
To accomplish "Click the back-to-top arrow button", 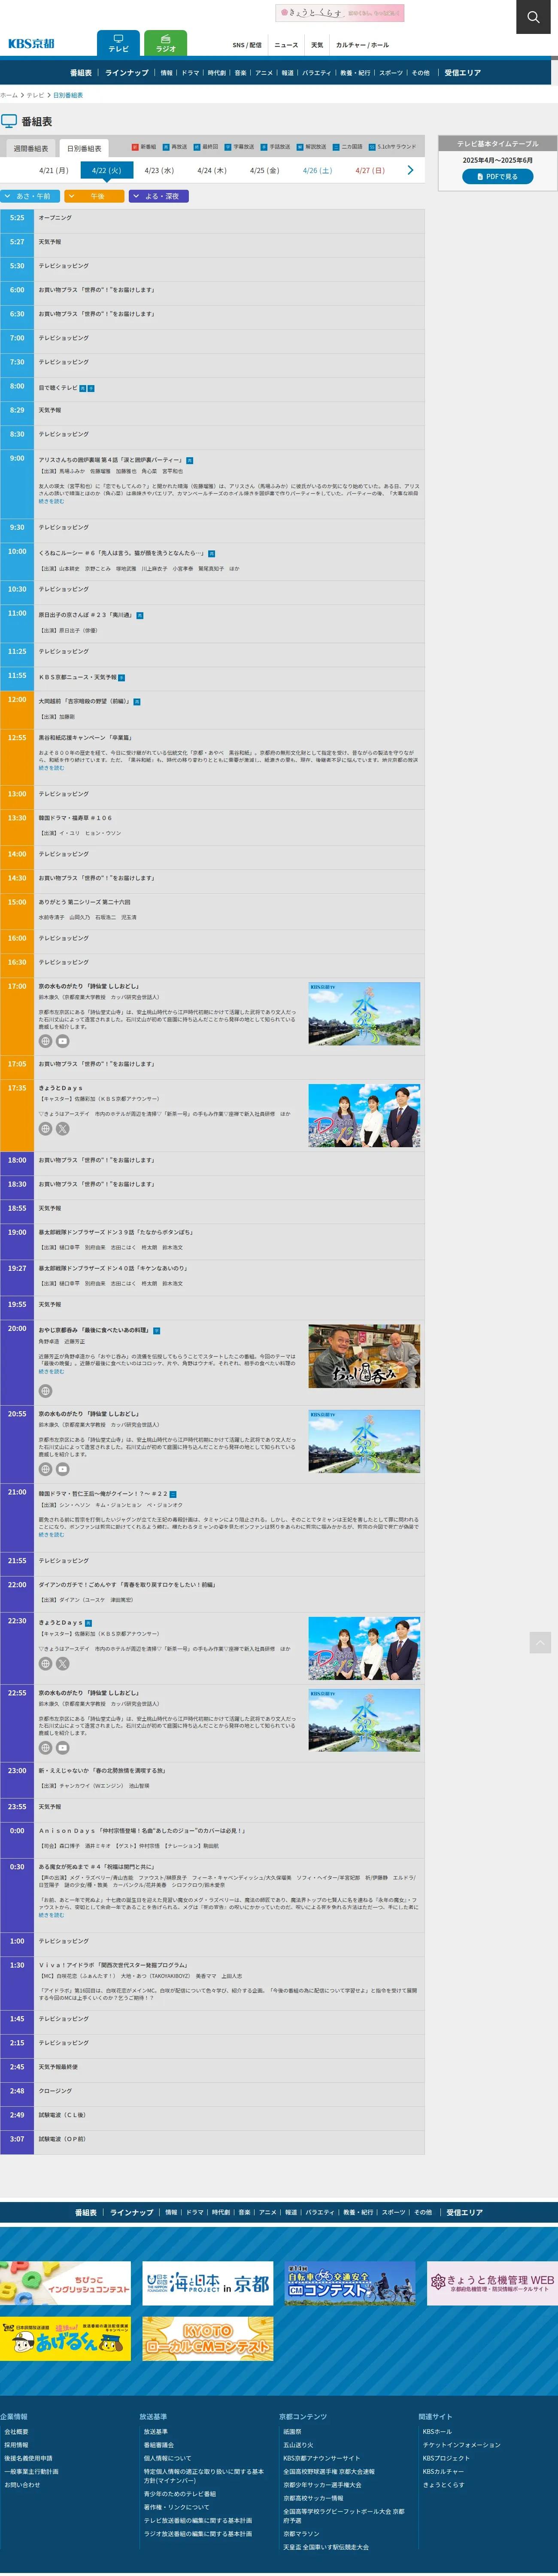I will (x=540, y=1642).
